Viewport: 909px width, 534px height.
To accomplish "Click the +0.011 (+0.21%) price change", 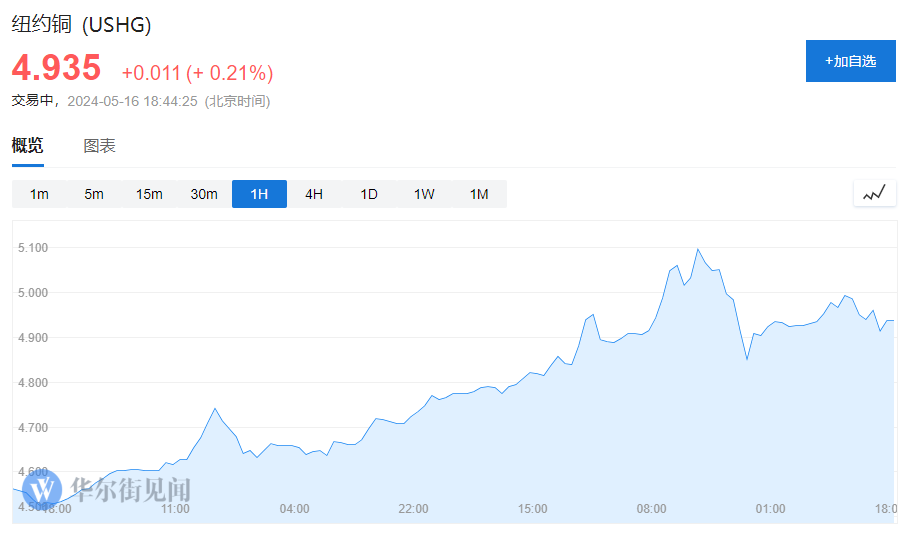I will coord(197,73).
